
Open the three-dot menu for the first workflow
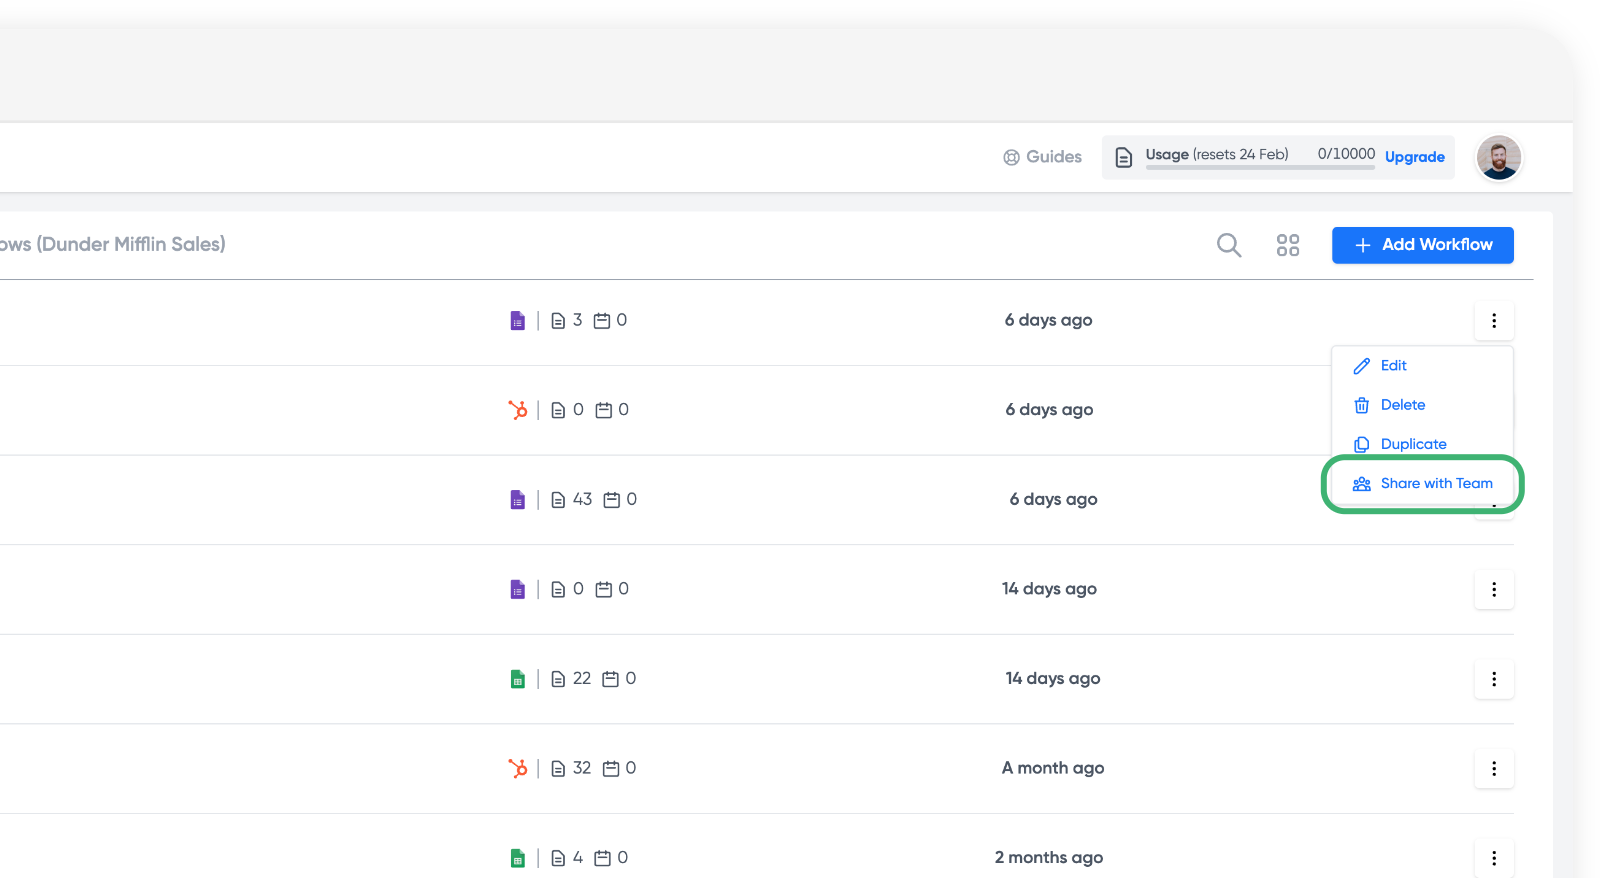point(1493,321)
